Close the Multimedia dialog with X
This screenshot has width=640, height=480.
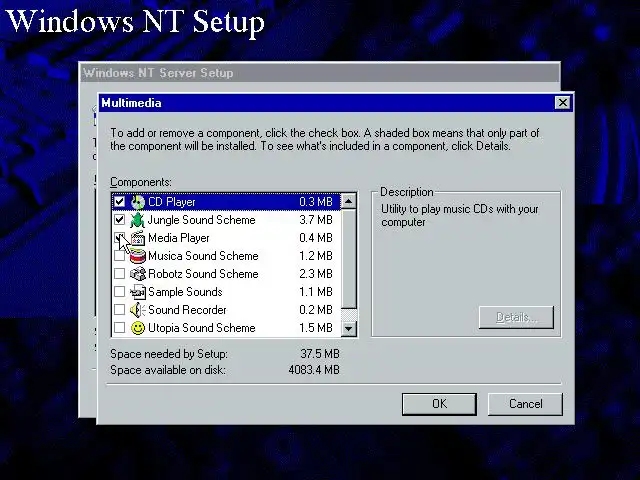click(562, 103)
